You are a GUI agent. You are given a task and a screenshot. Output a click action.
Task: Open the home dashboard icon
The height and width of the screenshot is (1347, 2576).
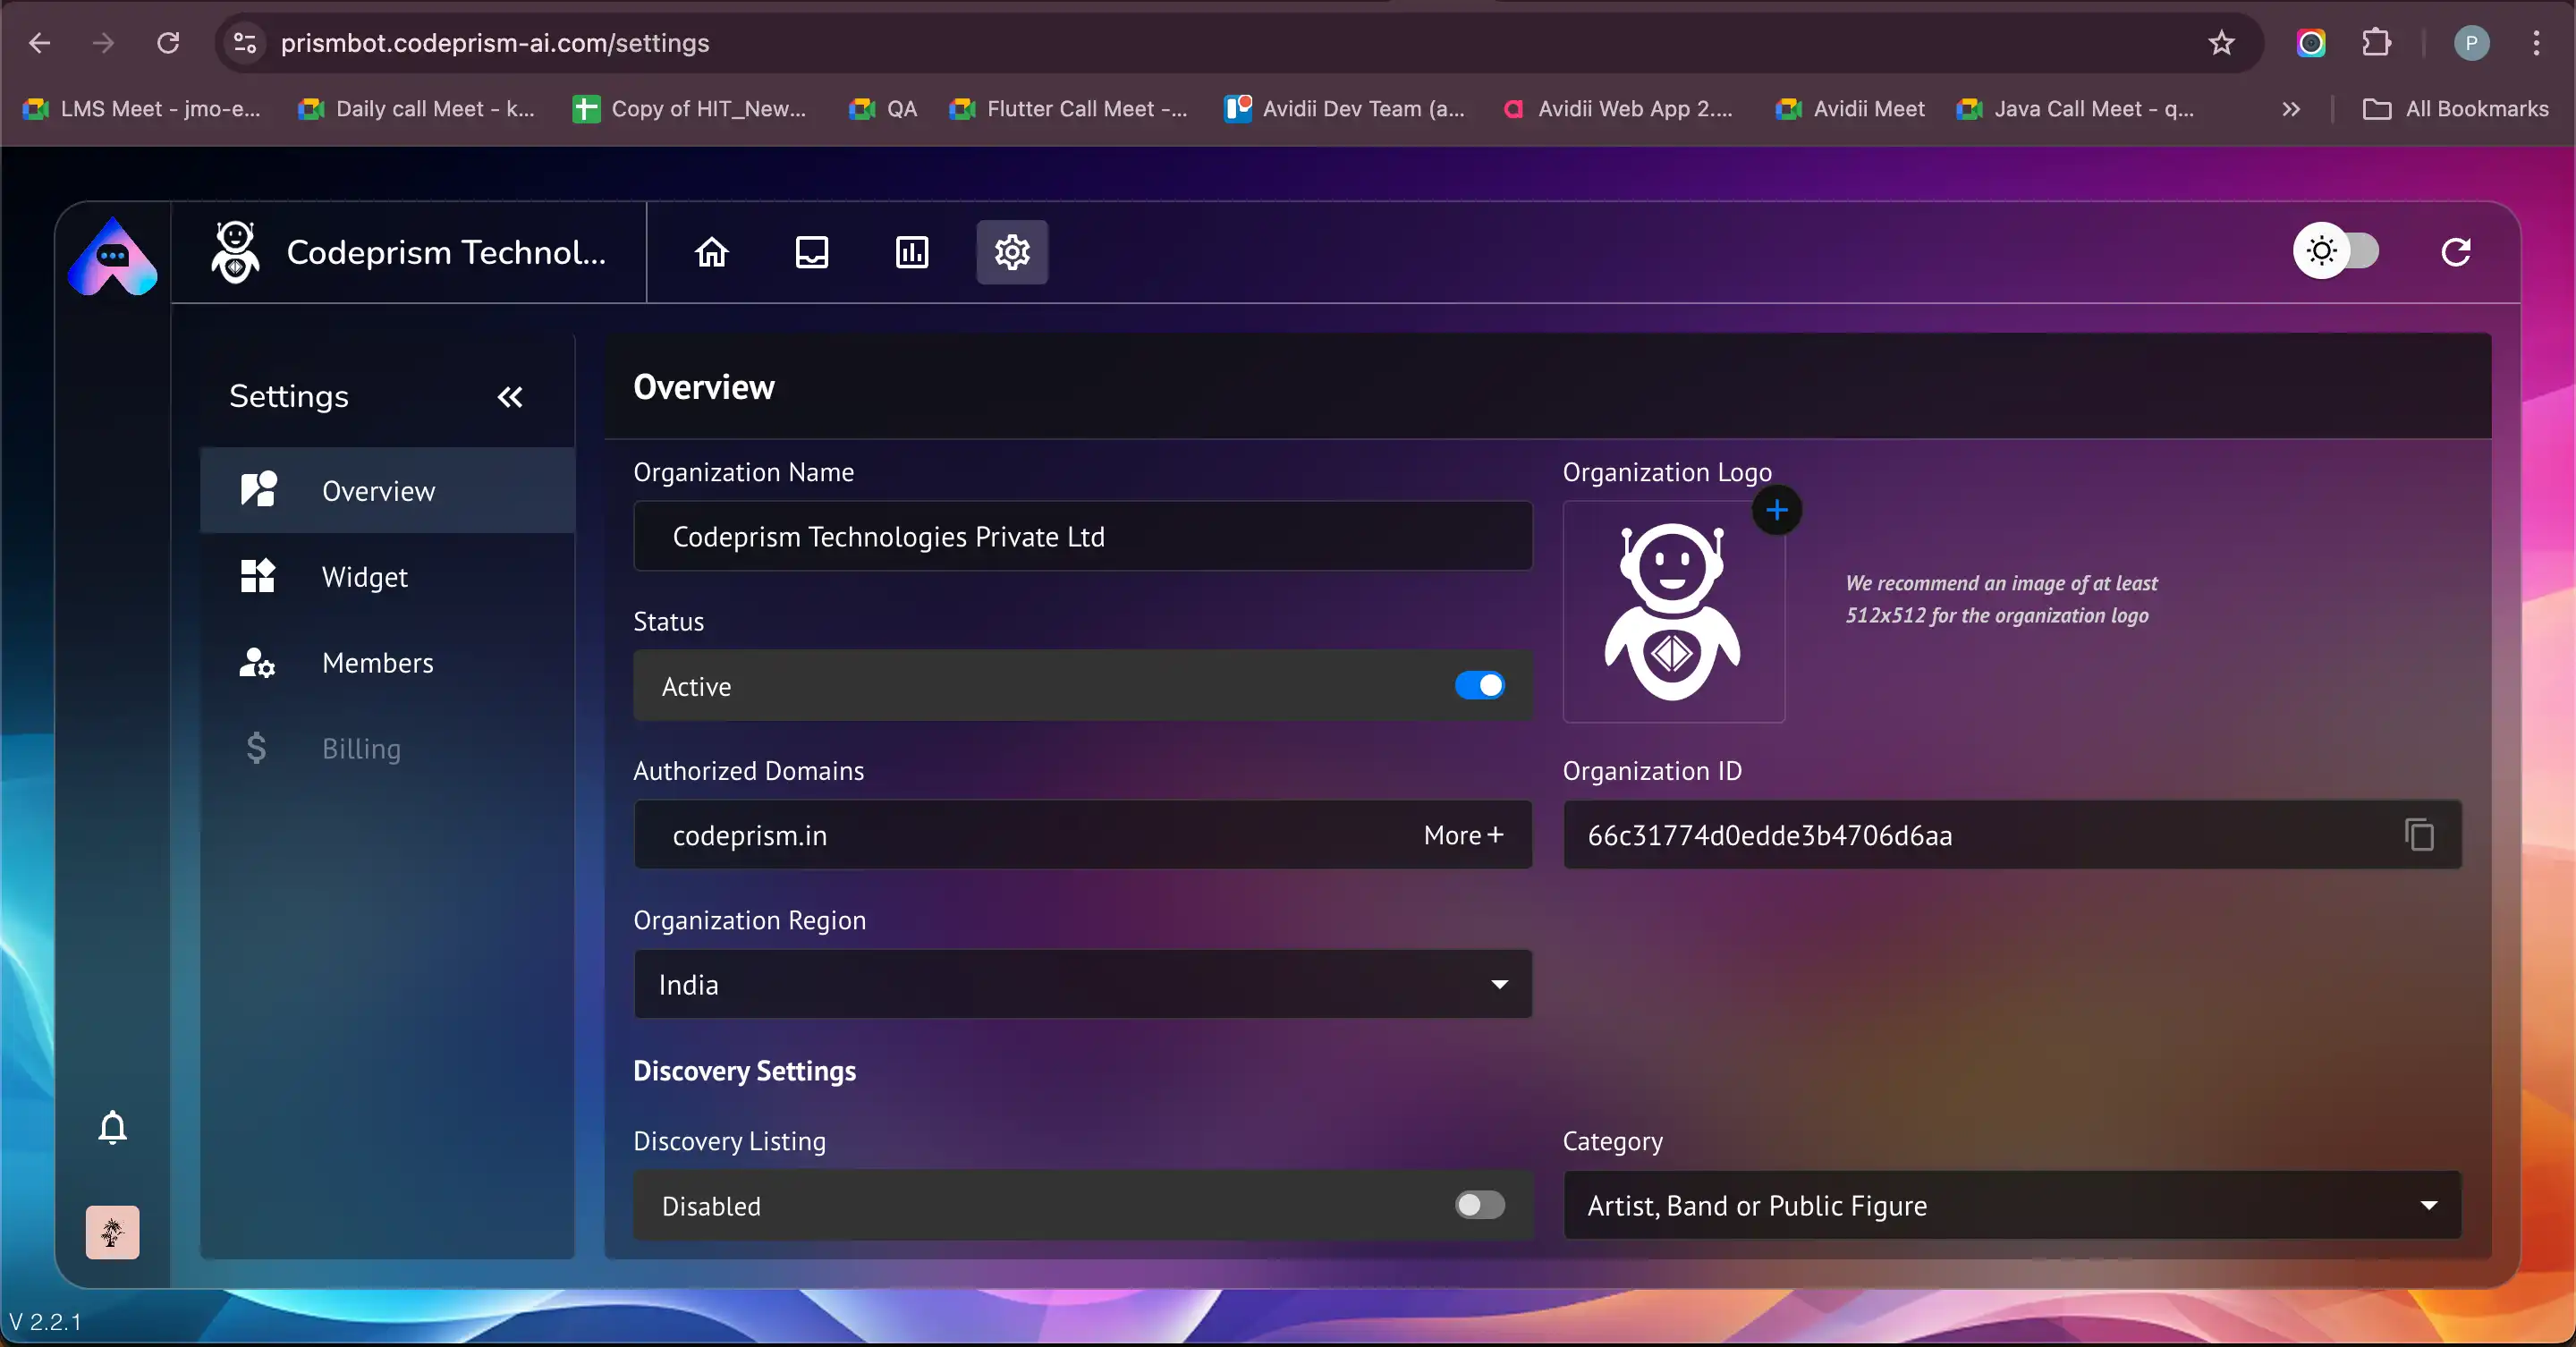711,252
